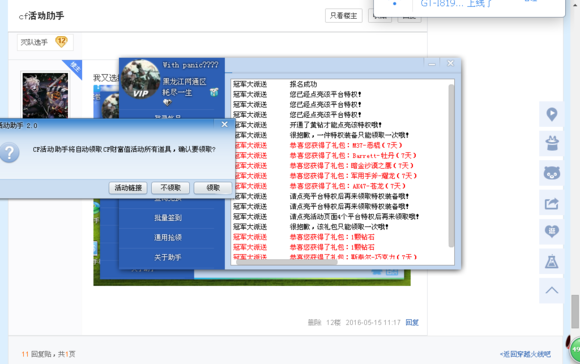
Task: Click the blue question mark dialog icon
Action: (9, 152)
